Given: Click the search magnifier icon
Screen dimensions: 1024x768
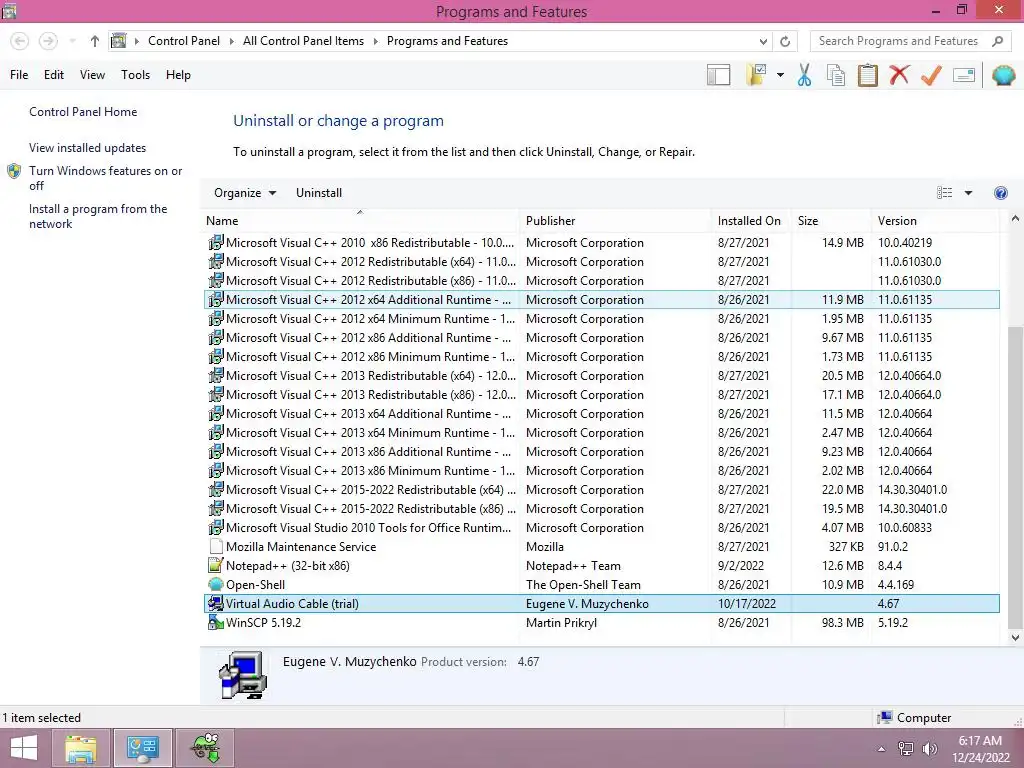Looking at the screenshot, I should click(x=997, y=41).
